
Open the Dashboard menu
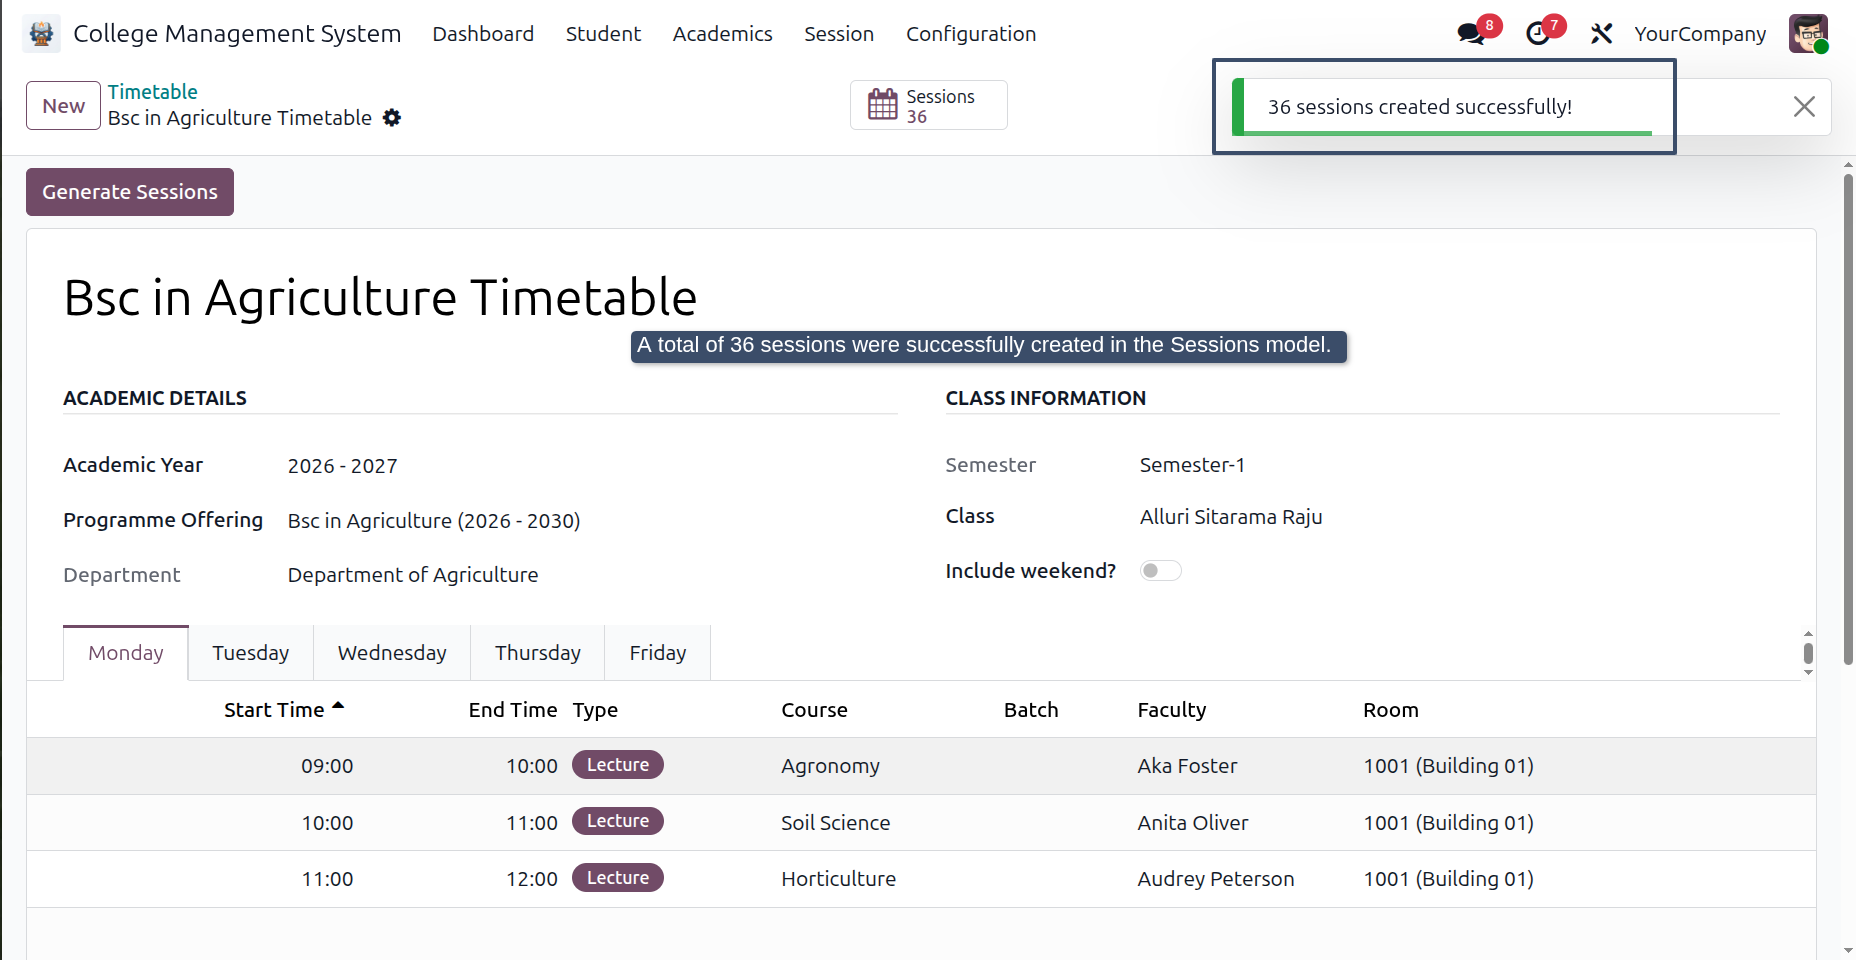(483, 34)
